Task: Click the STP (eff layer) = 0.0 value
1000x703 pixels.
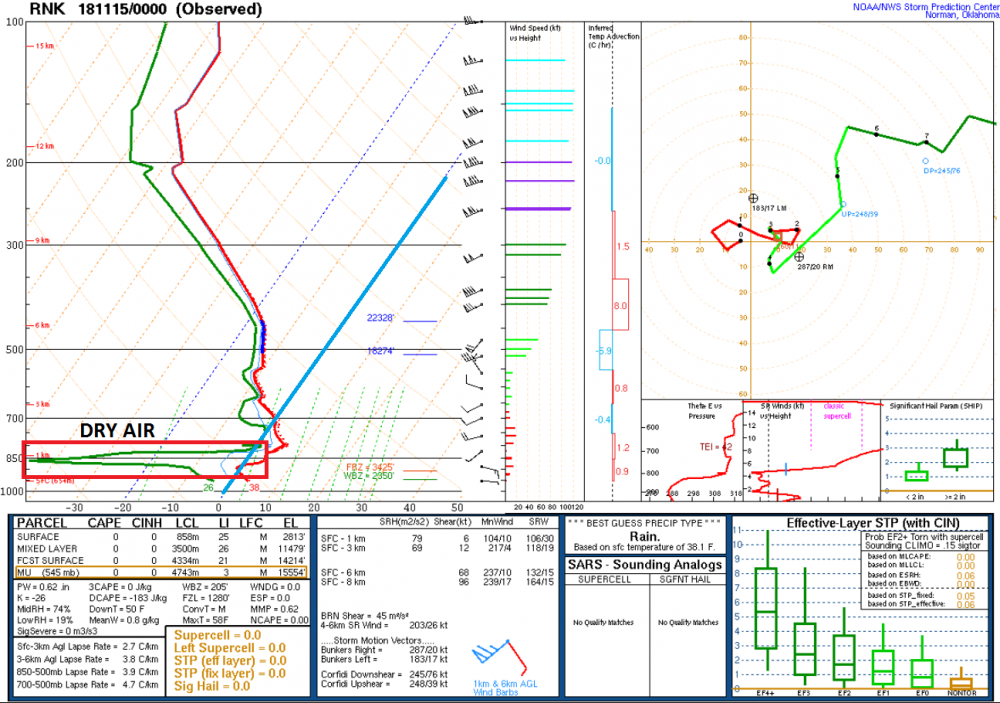Action: click(230, 661)
